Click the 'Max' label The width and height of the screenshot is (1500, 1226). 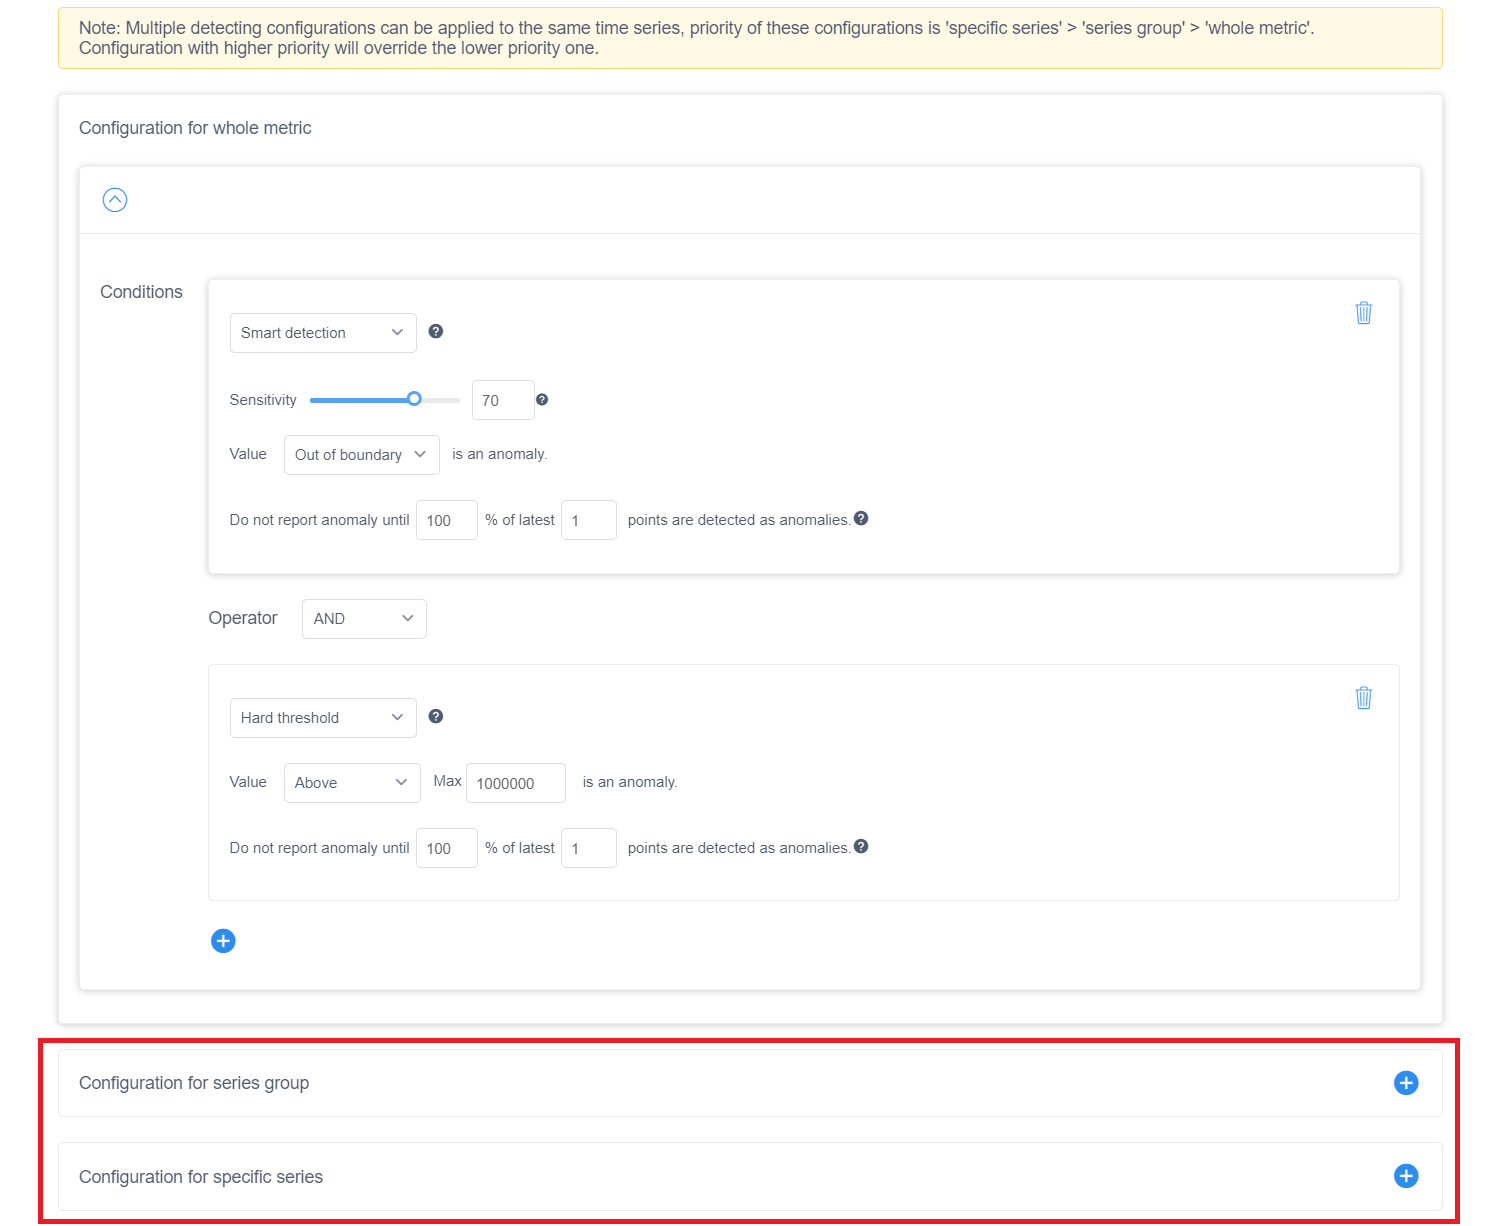[447, 781]
